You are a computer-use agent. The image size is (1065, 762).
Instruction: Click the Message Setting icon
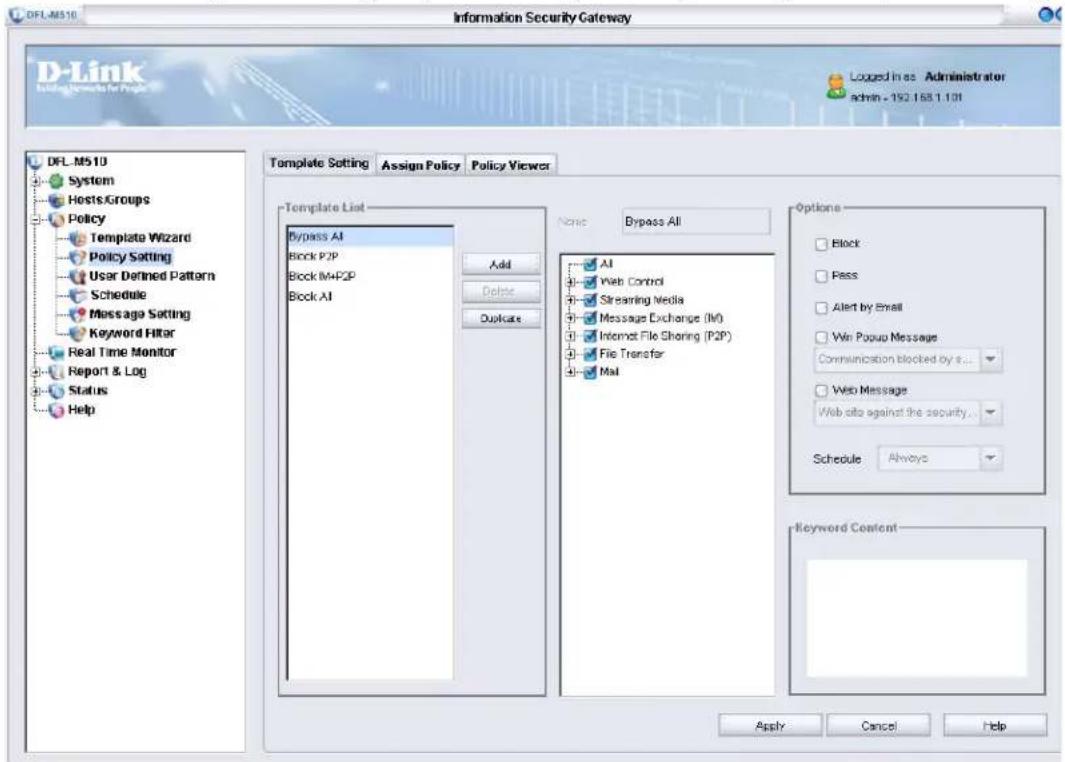(78, 314)
